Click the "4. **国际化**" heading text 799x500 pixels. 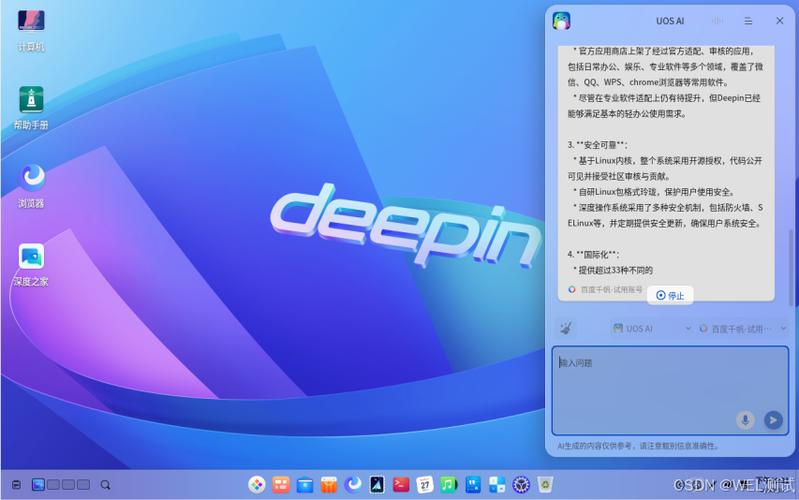(x=594, y=254)
